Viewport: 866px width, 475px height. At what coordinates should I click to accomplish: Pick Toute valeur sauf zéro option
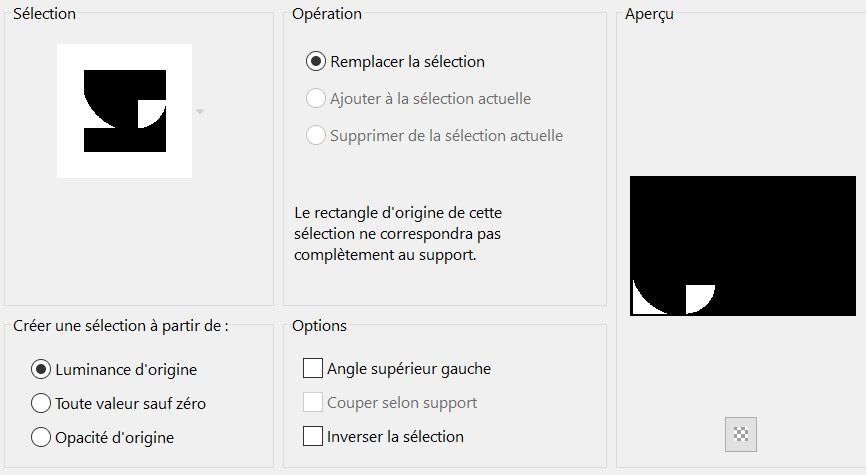click(41, 404)
